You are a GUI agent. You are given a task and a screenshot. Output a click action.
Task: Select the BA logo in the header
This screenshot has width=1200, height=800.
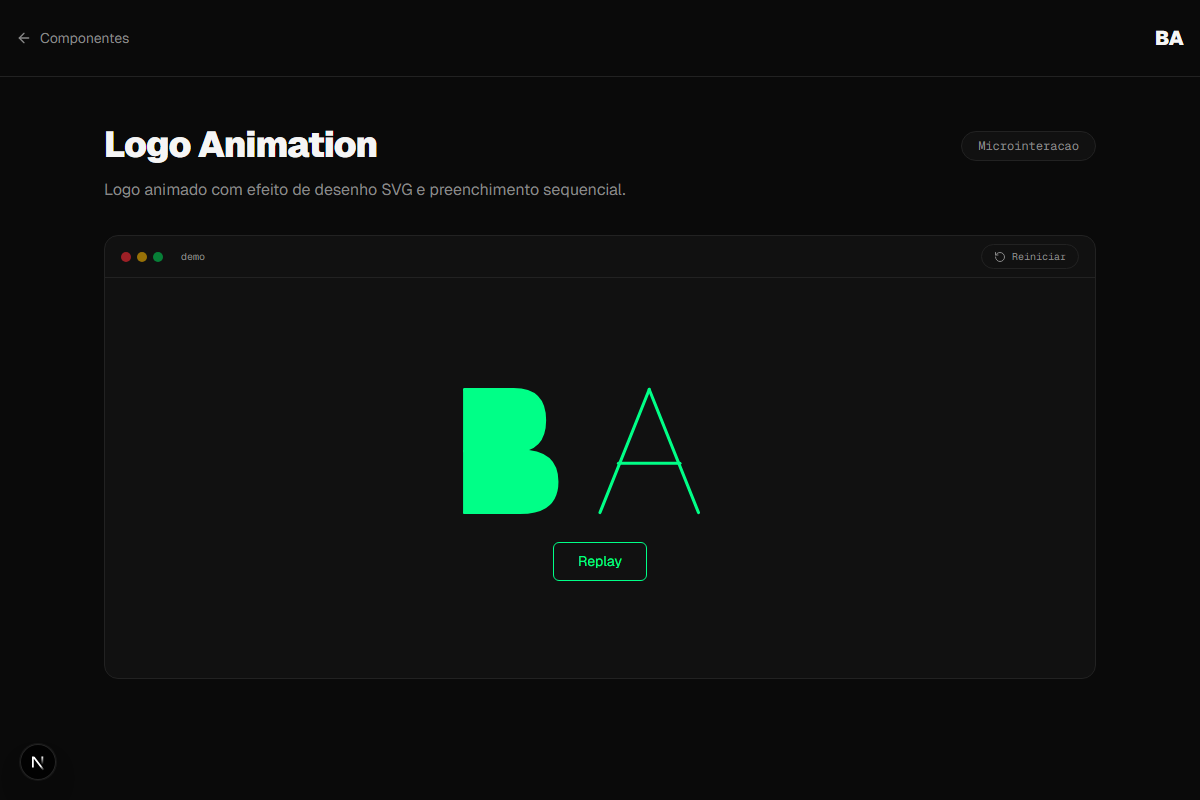(1168, 39)
